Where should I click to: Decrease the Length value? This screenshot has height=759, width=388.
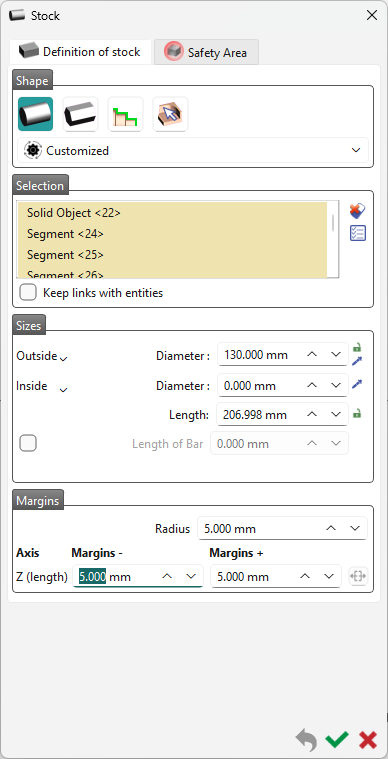point(336,414)
